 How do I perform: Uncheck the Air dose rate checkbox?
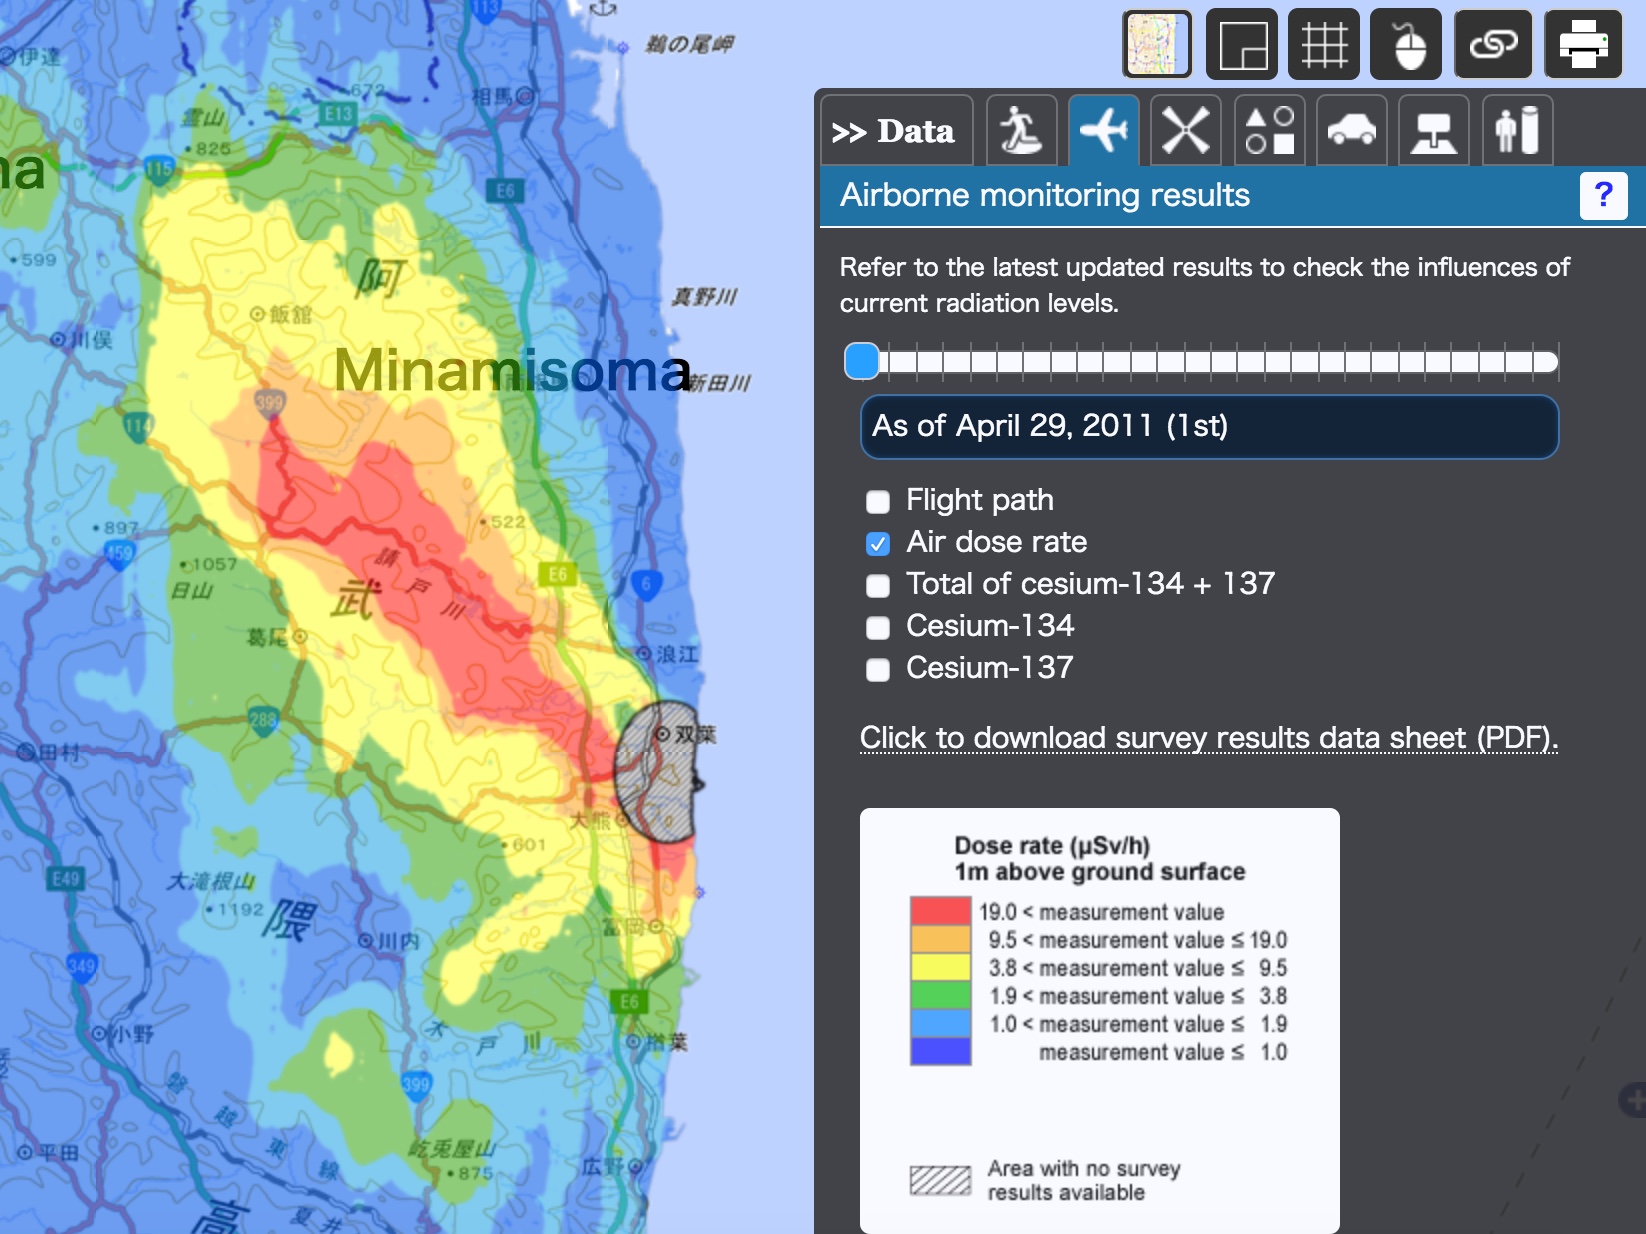(x=878, y=543)
